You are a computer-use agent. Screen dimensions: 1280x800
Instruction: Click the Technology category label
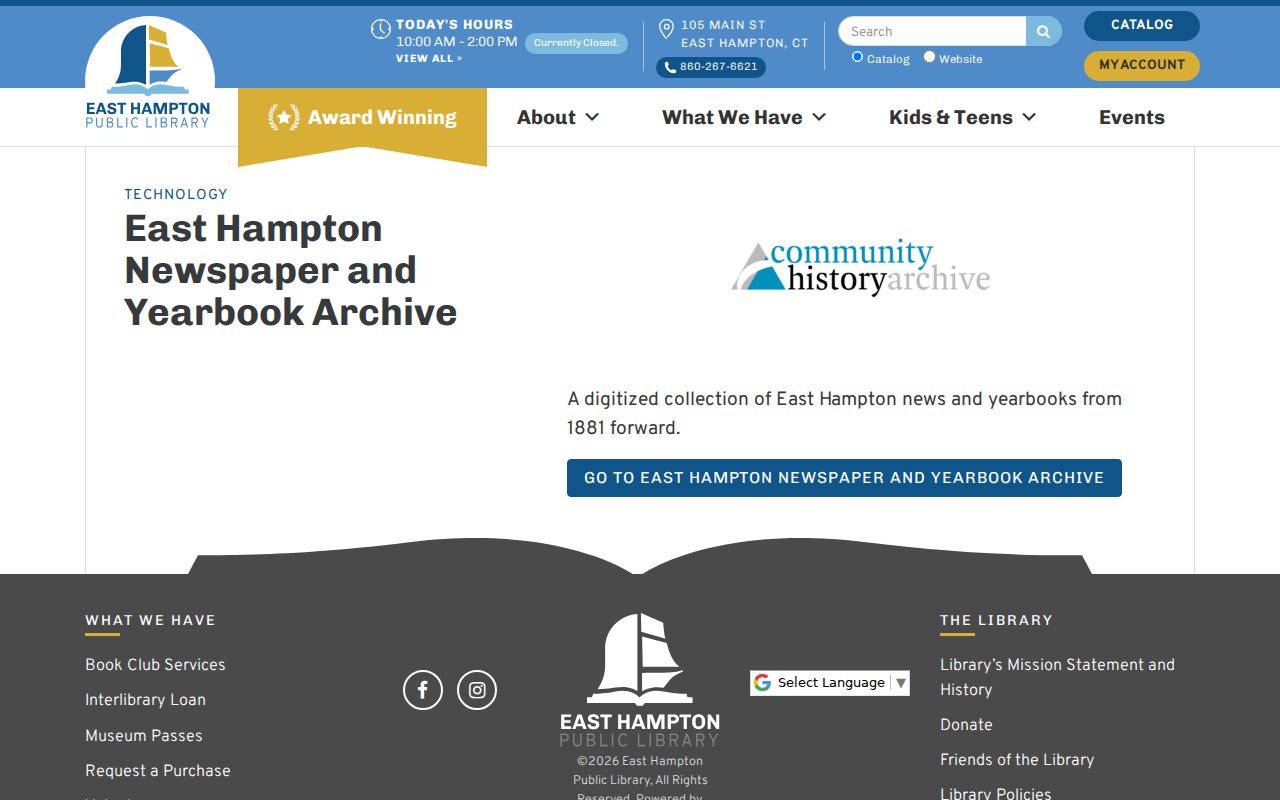tap(176, 194)
